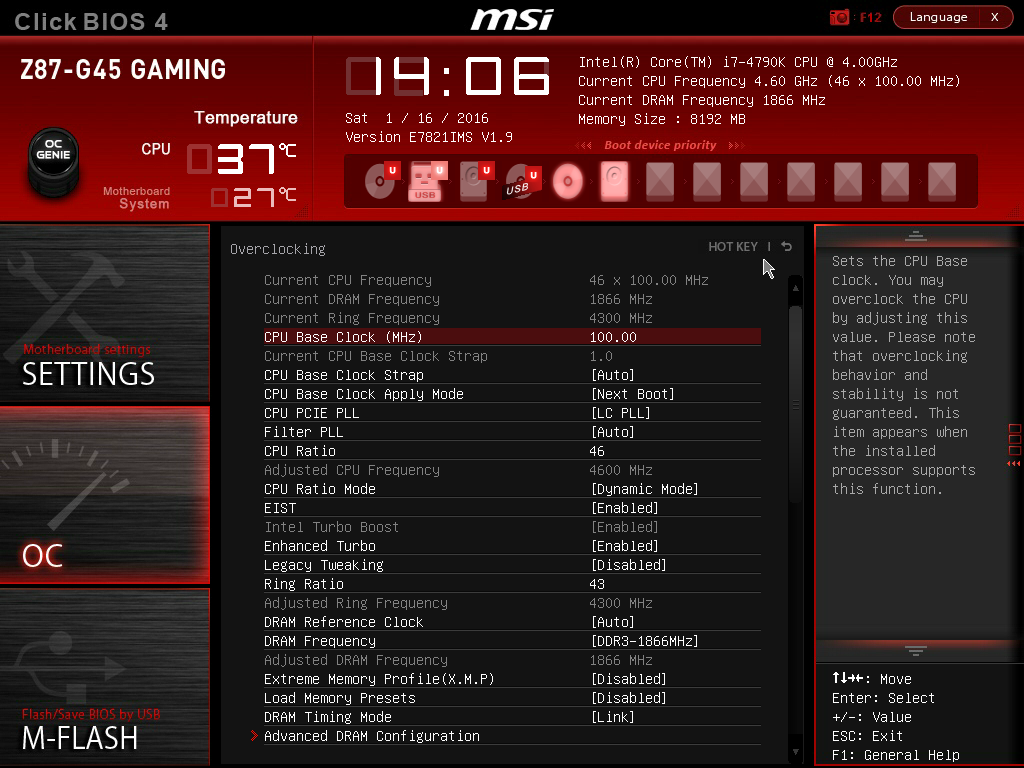Image resolution: width=1024 pixels, height=768 pixels.
Task: Click the Intel Turbo Boost Enabled value
Action: 625,527
